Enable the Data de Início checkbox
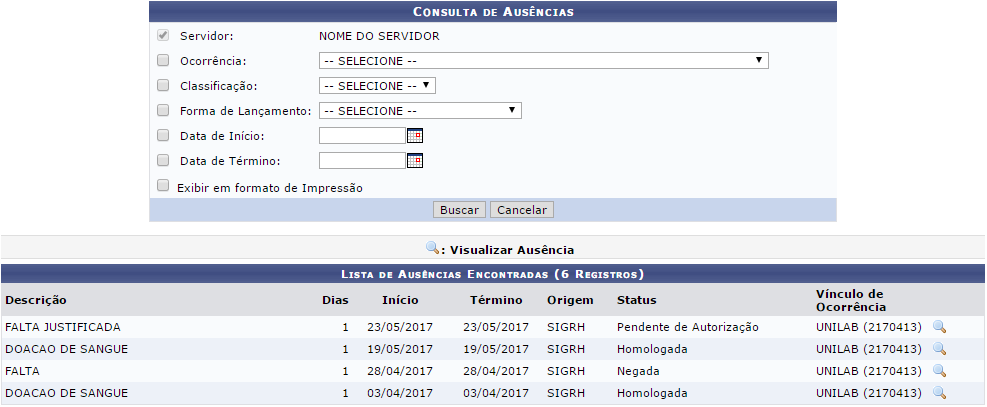 pos(163,136)
